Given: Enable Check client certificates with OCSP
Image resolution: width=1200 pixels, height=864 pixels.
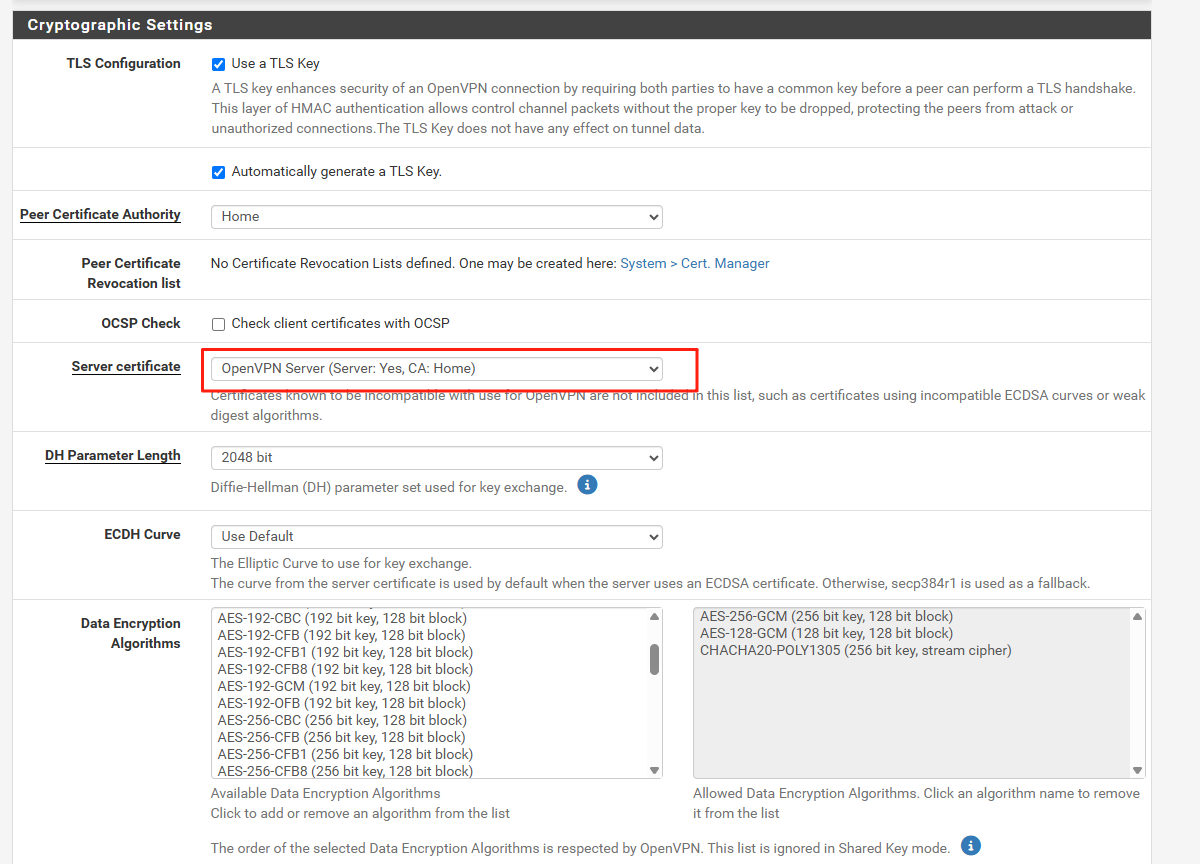Looking at the screenshot, I should coord(218,324).
